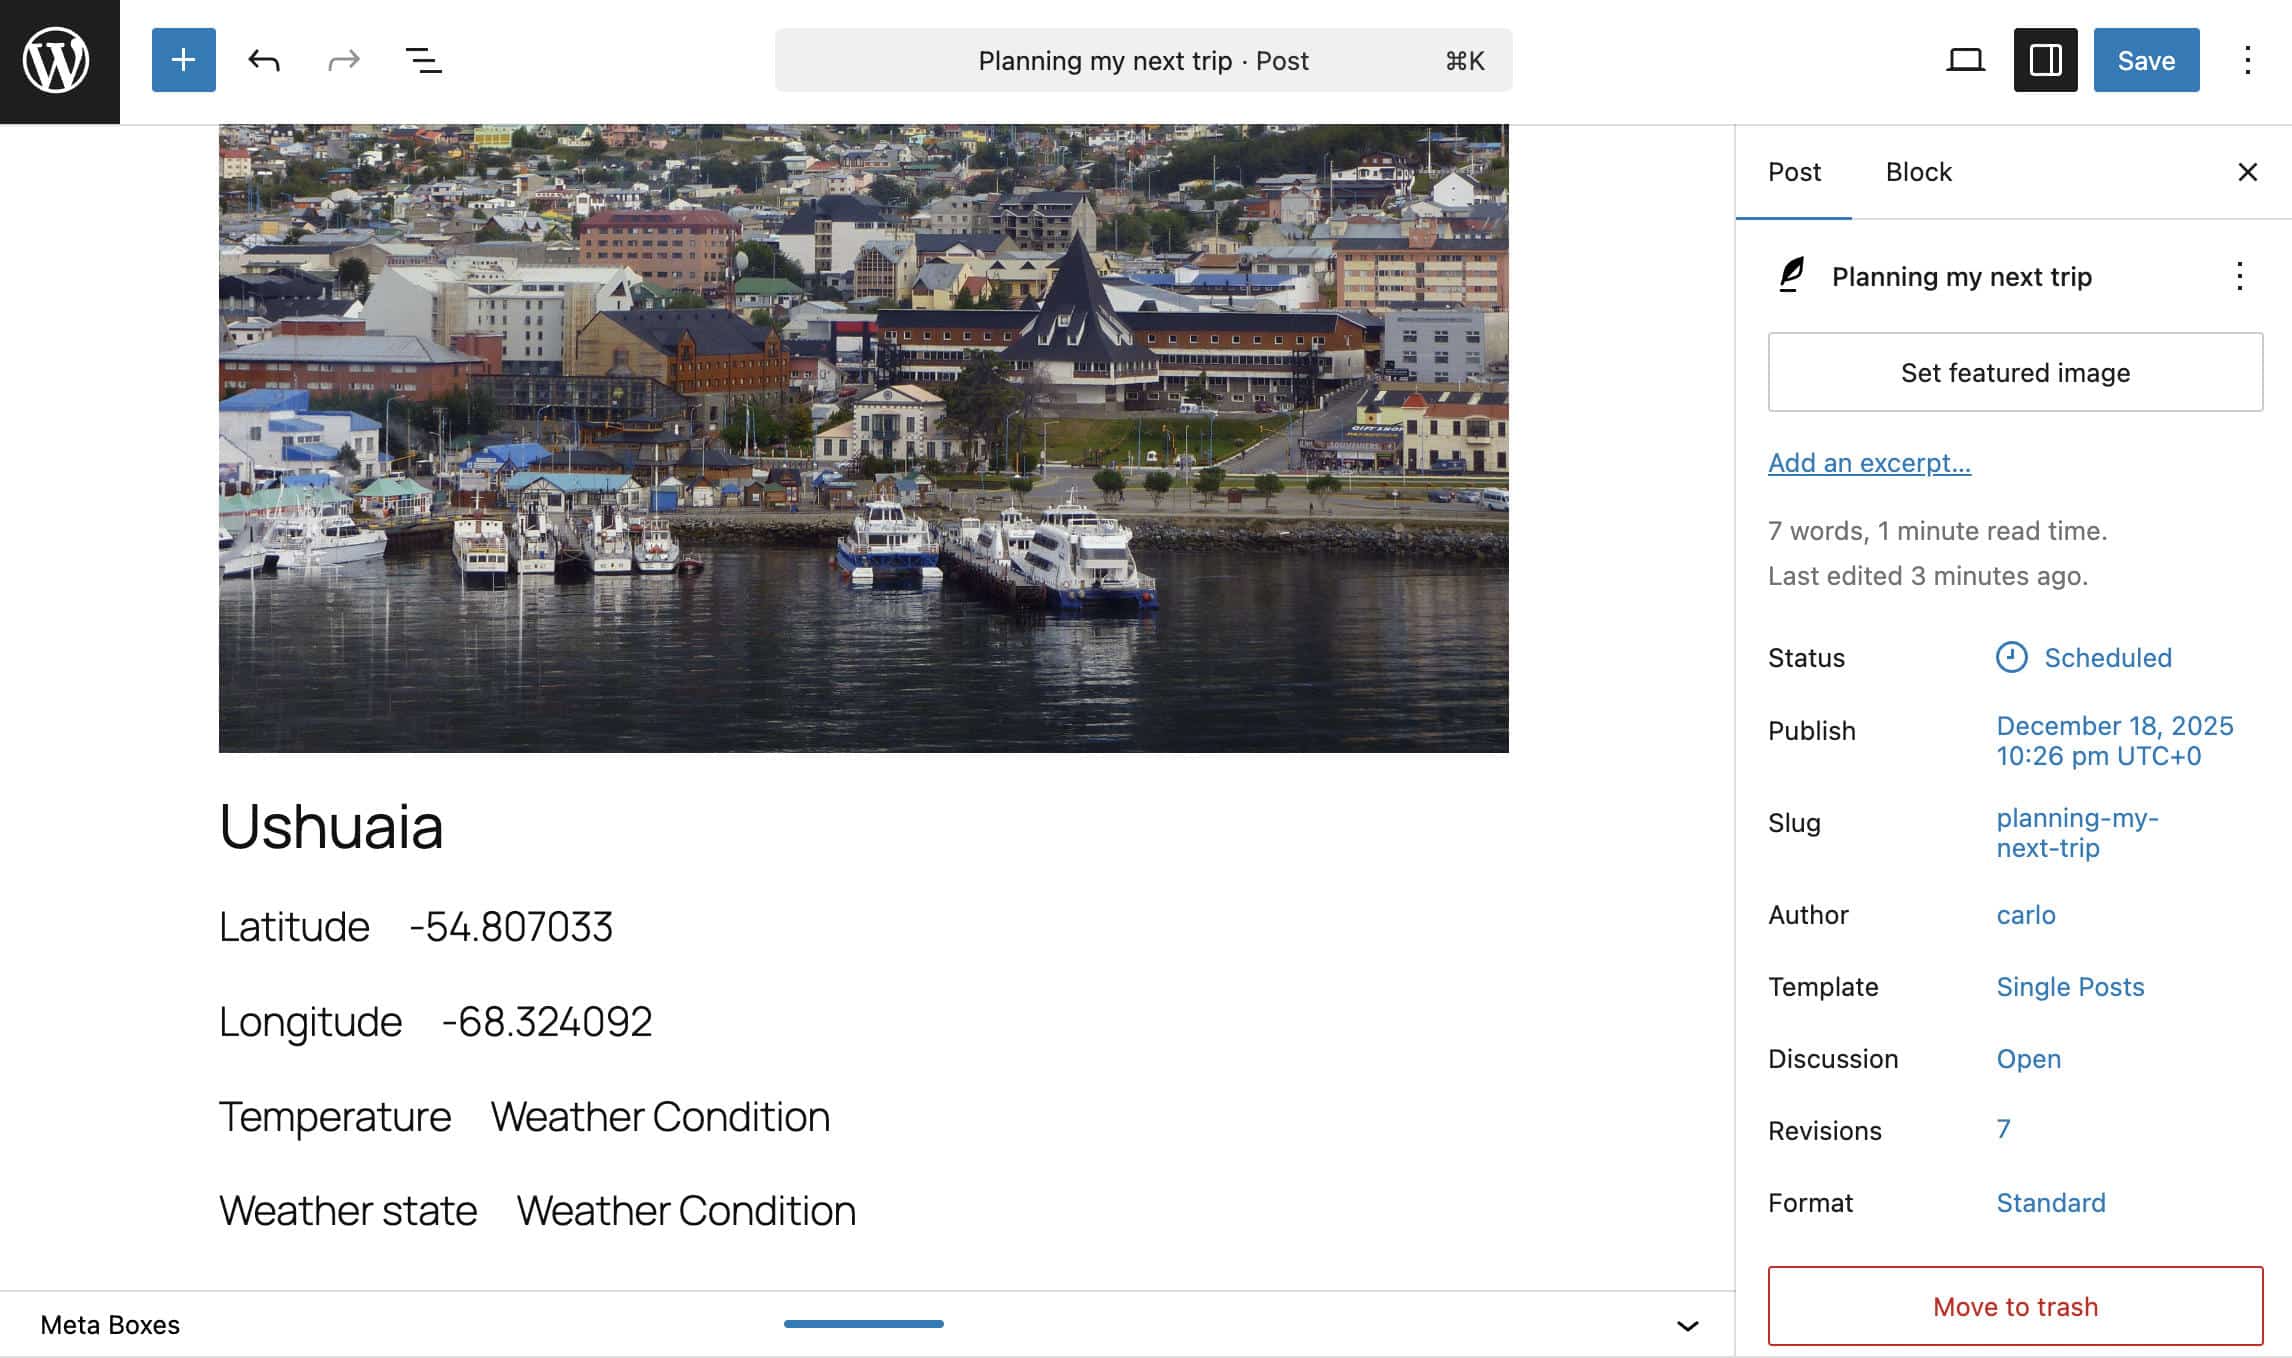Click the WordPress logo to view posts

(x=58, y=61)
